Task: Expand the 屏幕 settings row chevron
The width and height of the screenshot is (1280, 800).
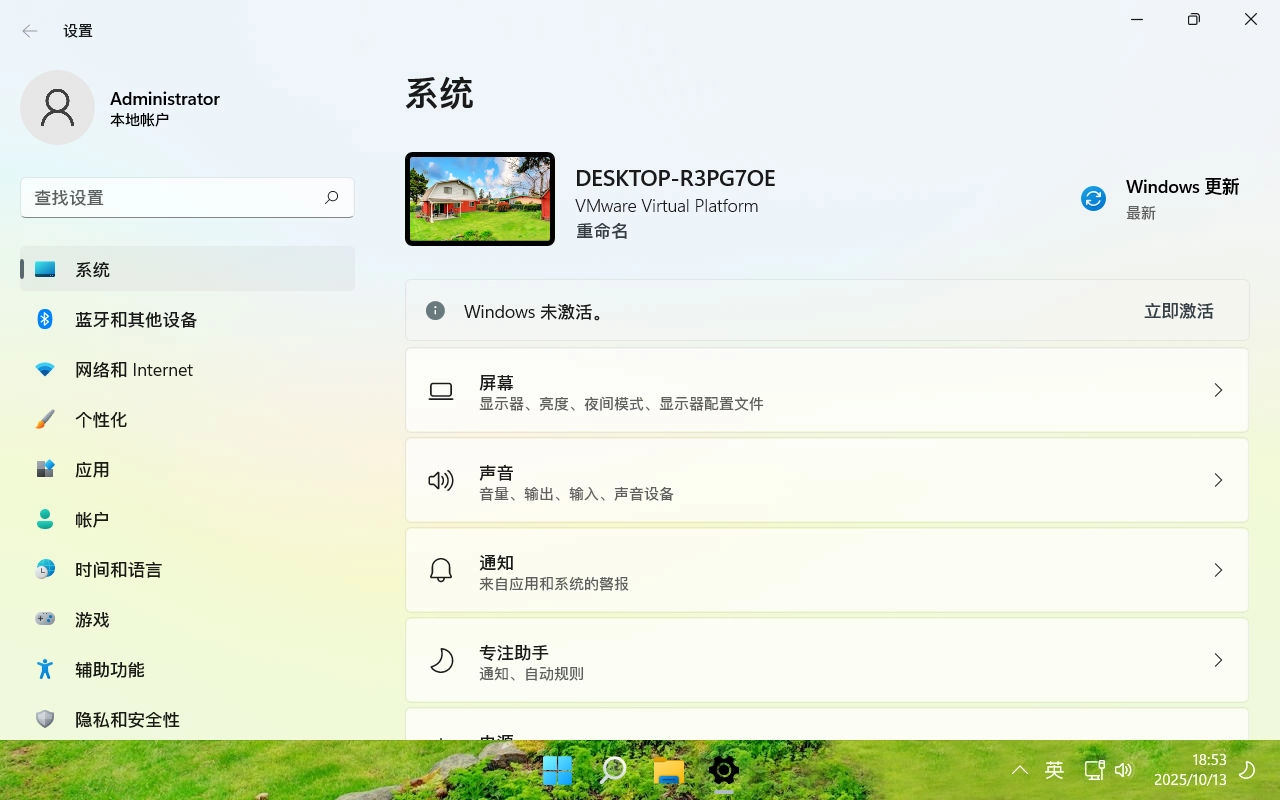Action: (x=1218, y=390)
